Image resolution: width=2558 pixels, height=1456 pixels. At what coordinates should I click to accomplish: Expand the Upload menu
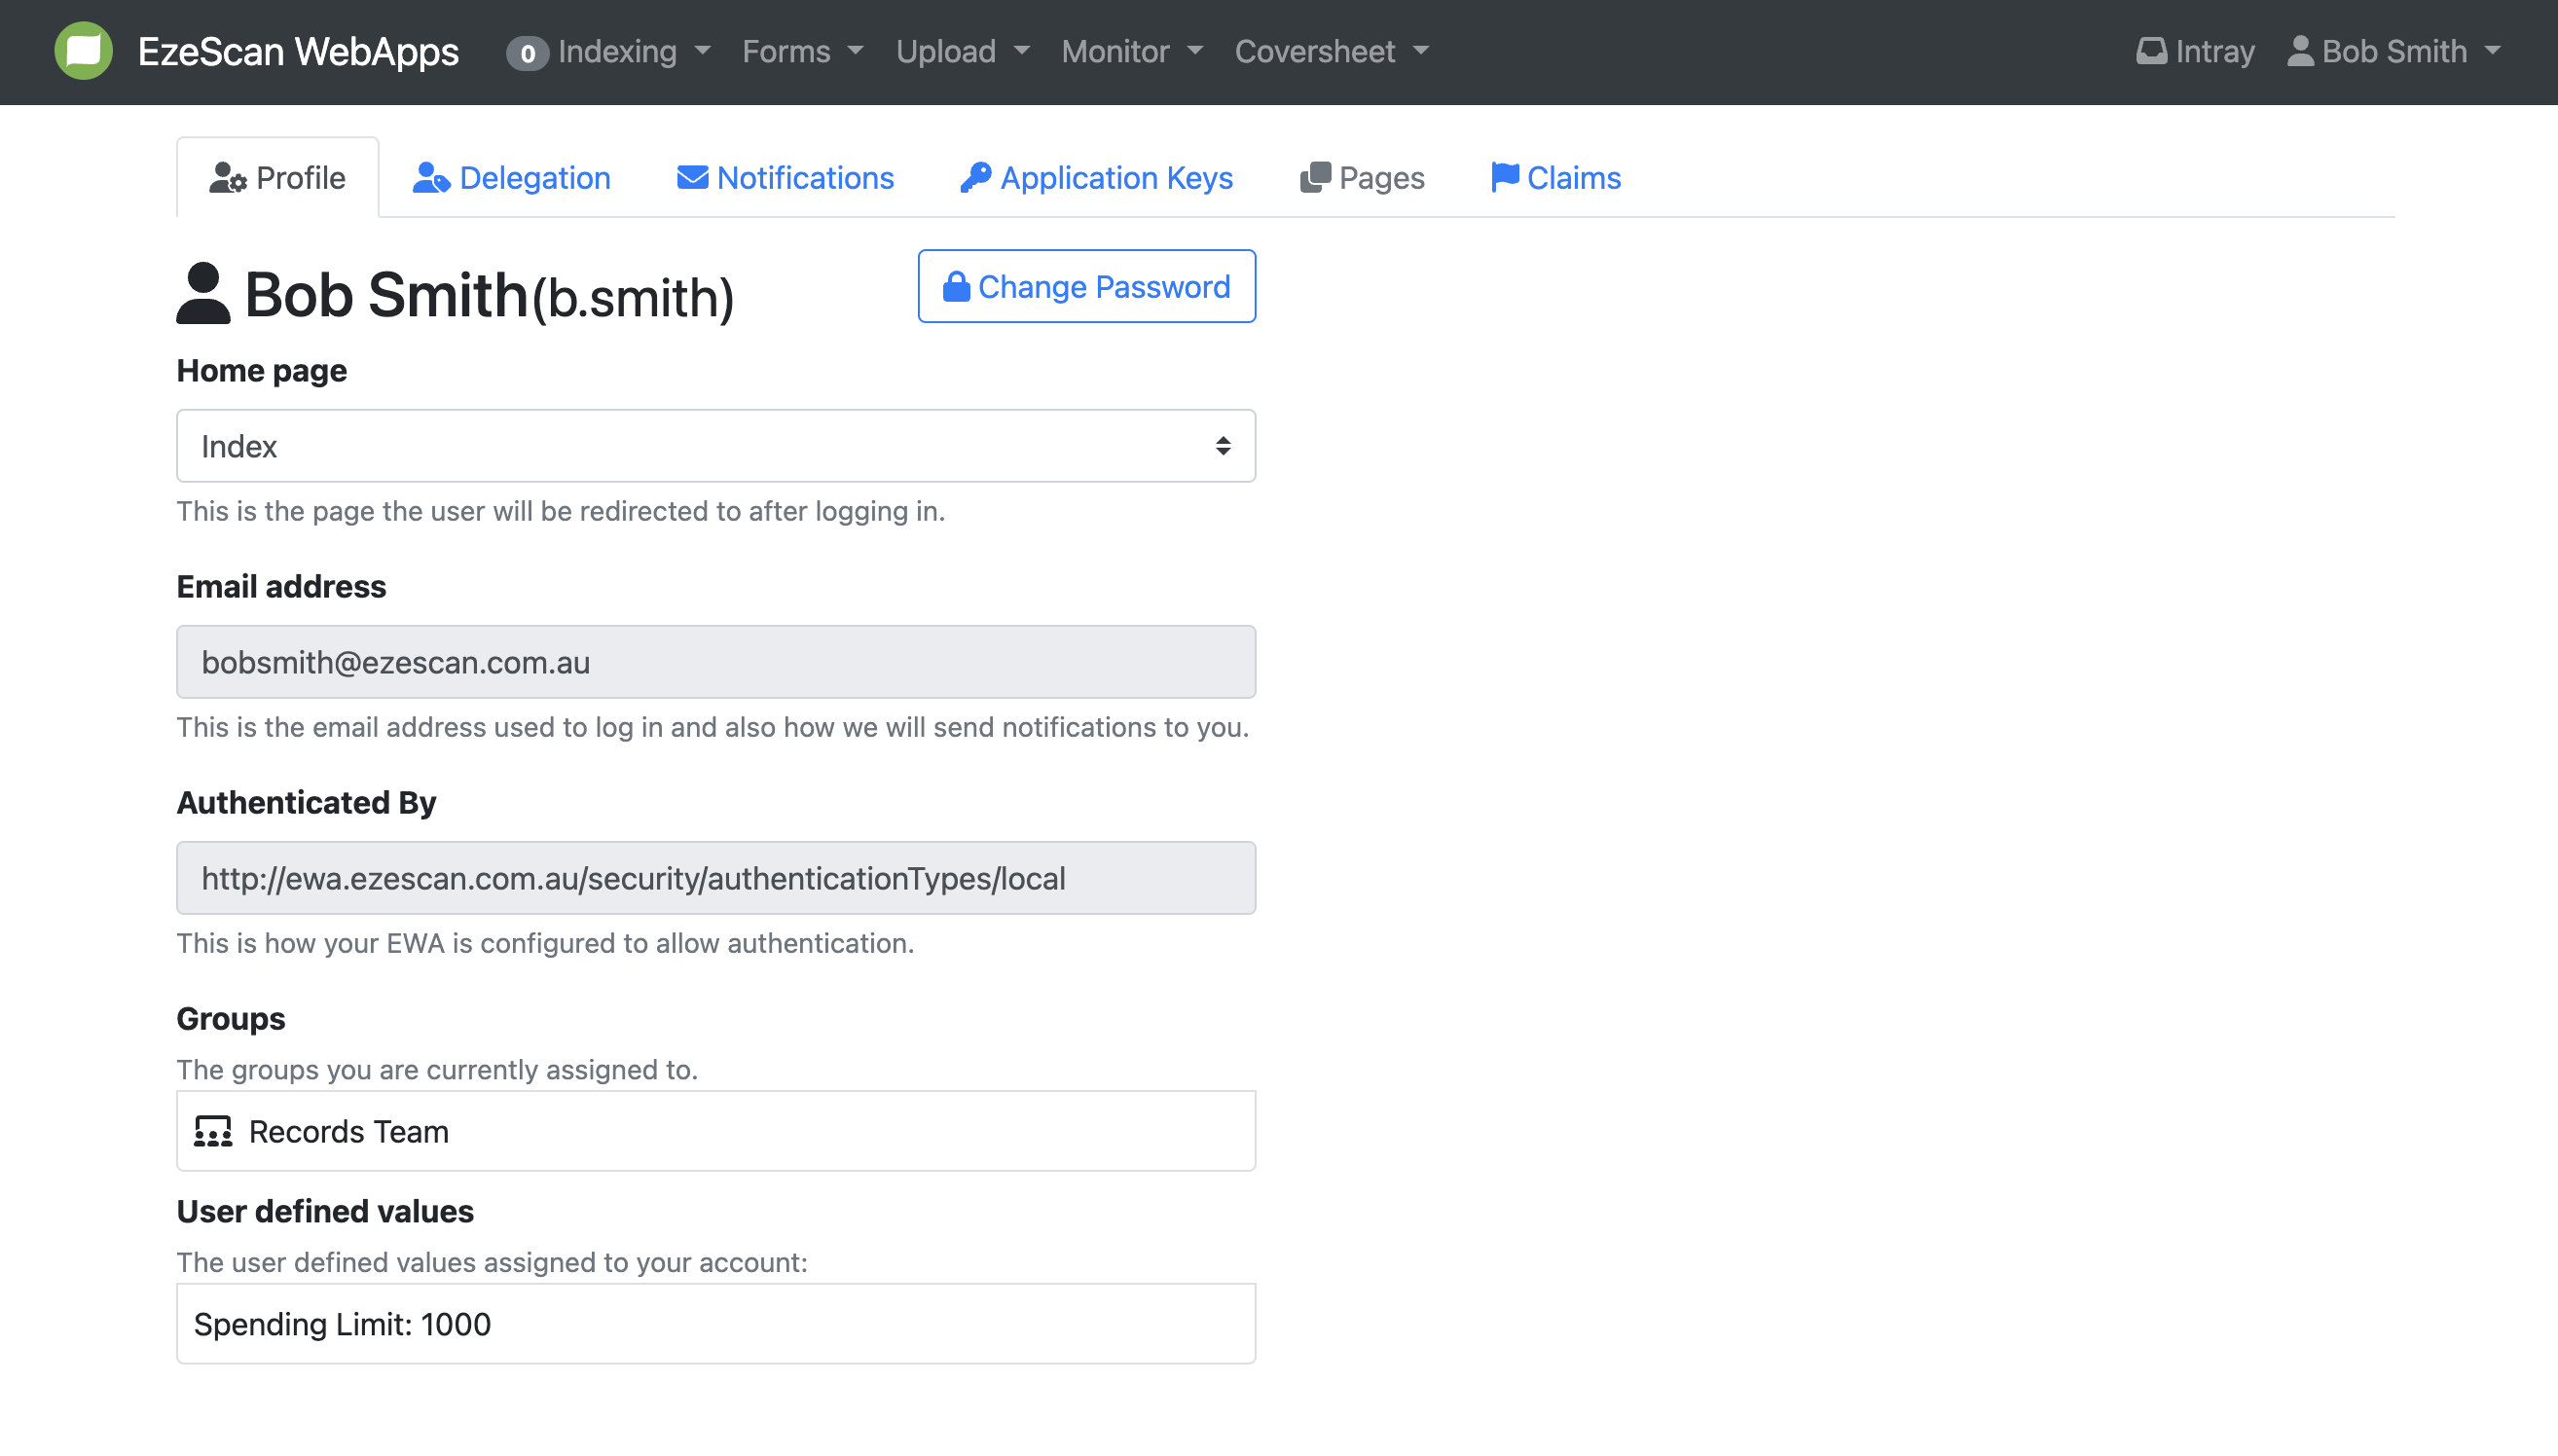962,51
